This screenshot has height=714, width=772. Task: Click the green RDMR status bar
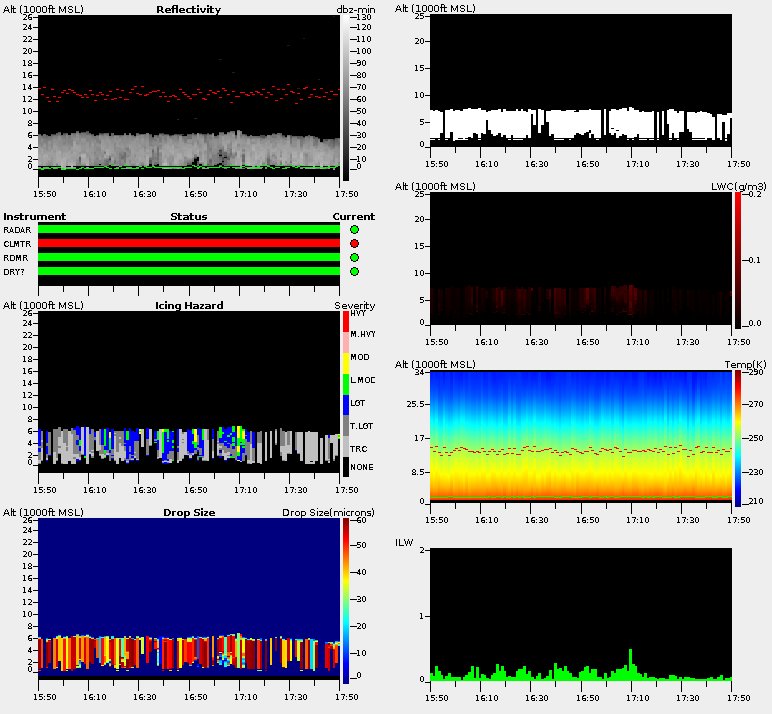(x=188, y=258)
